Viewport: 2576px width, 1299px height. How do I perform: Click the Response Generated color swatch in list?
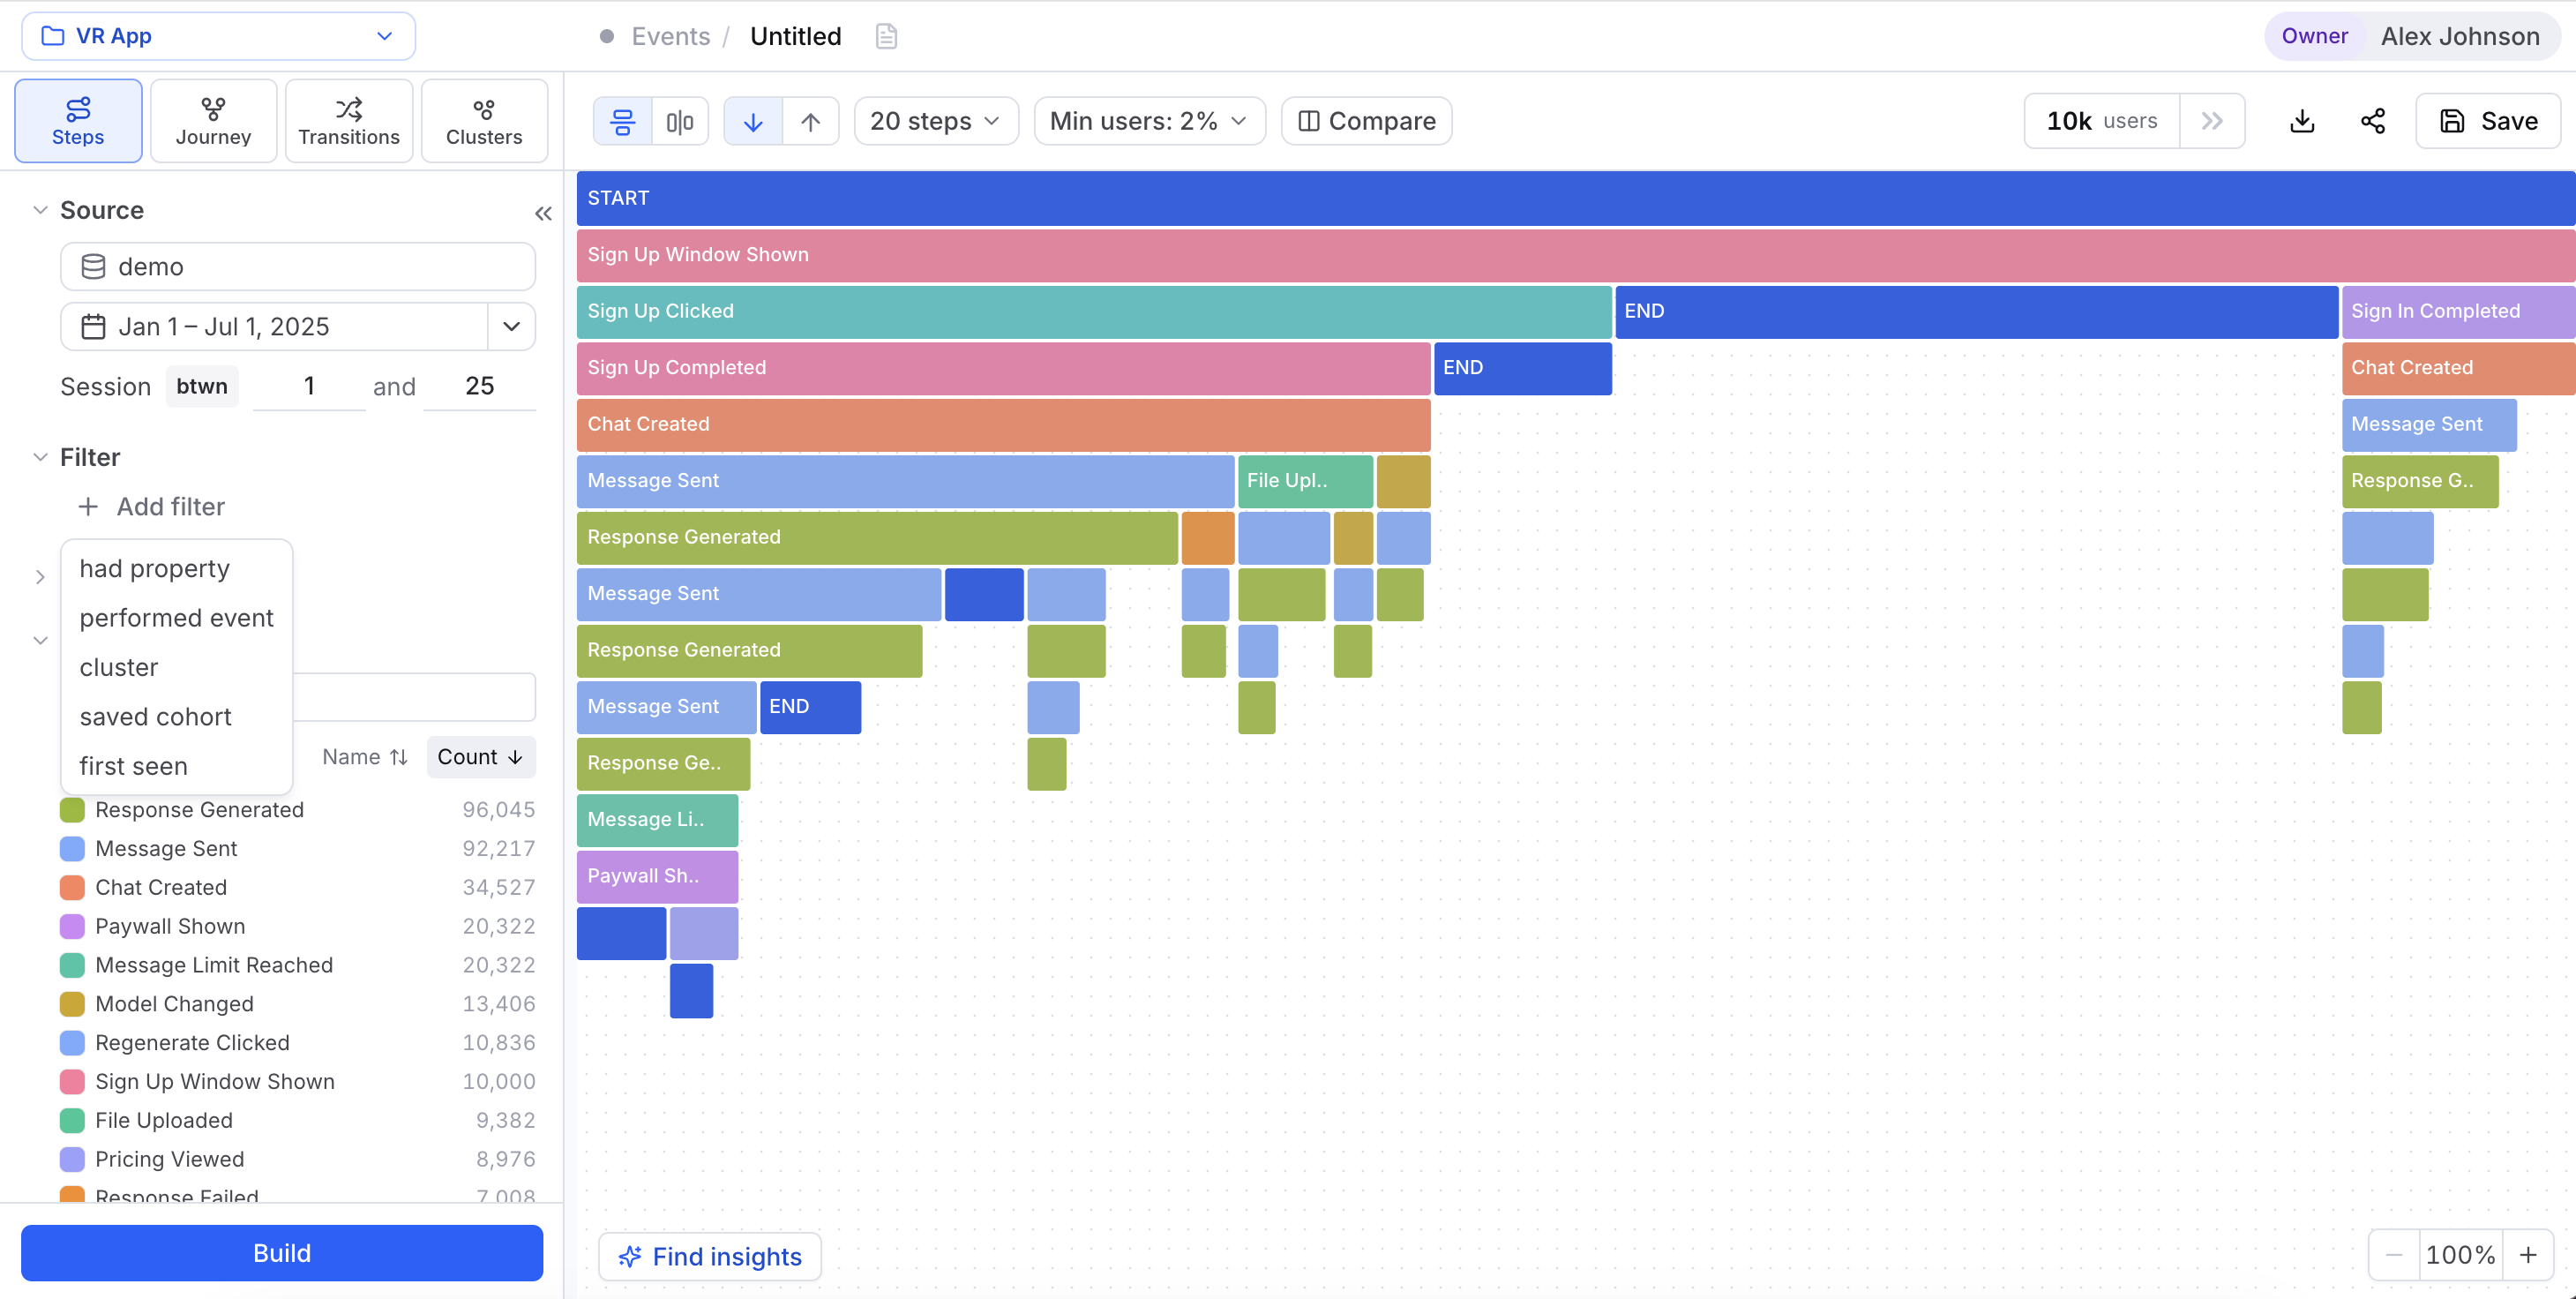pos(72,810)
